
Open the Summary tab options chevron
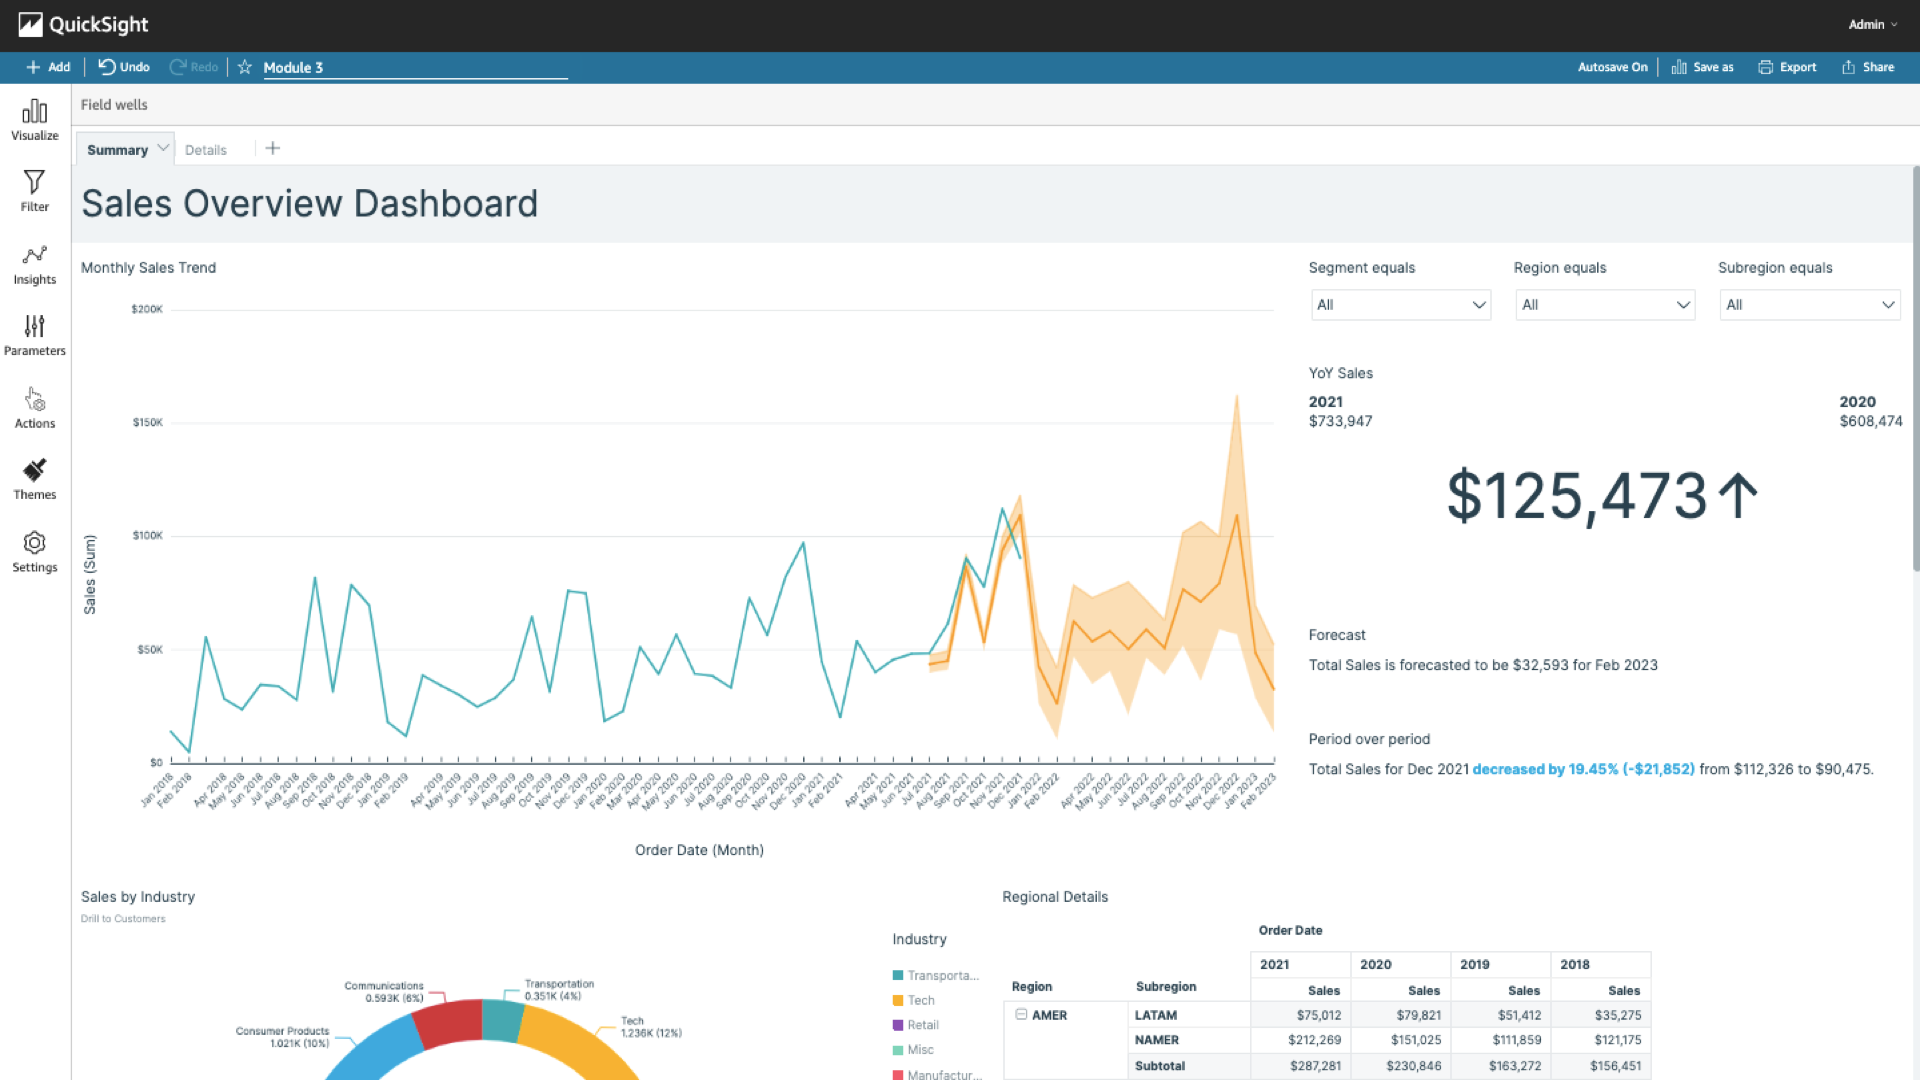[163, 148]
